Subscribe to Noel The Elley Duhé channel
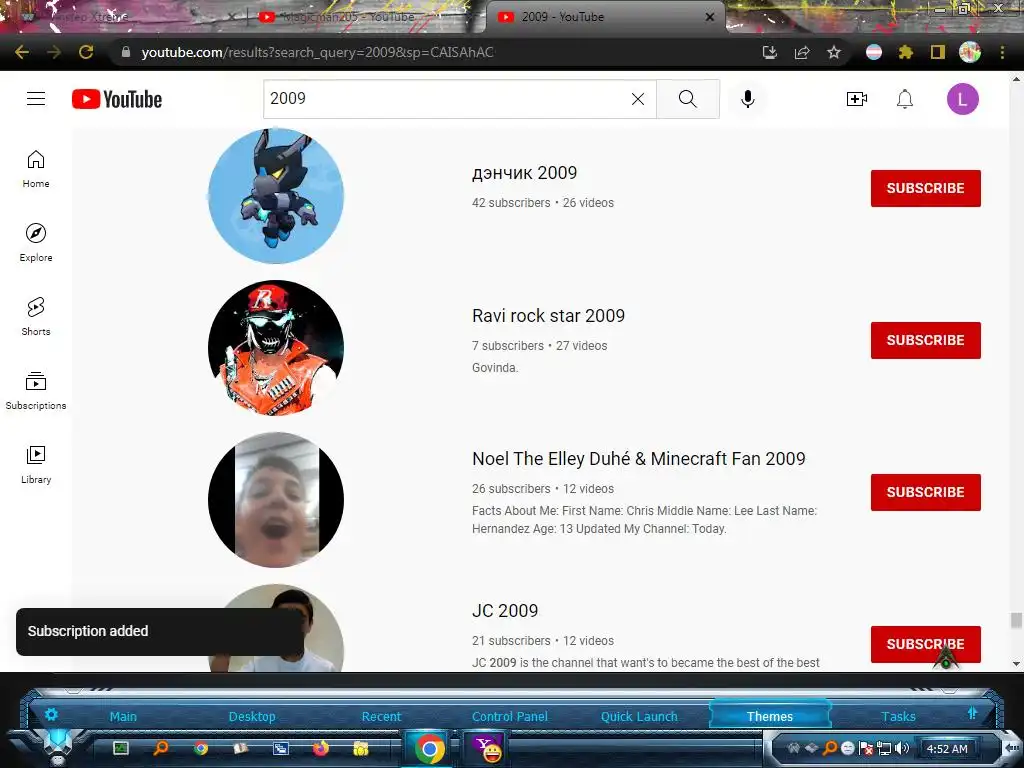 click(925, 492)
